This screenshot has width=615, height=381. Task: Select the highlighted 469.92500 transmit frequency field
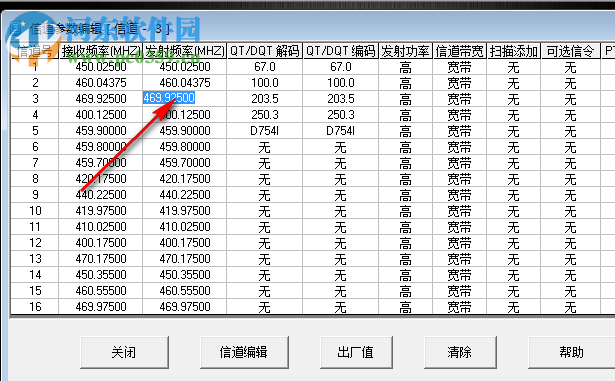pos(169,98)
